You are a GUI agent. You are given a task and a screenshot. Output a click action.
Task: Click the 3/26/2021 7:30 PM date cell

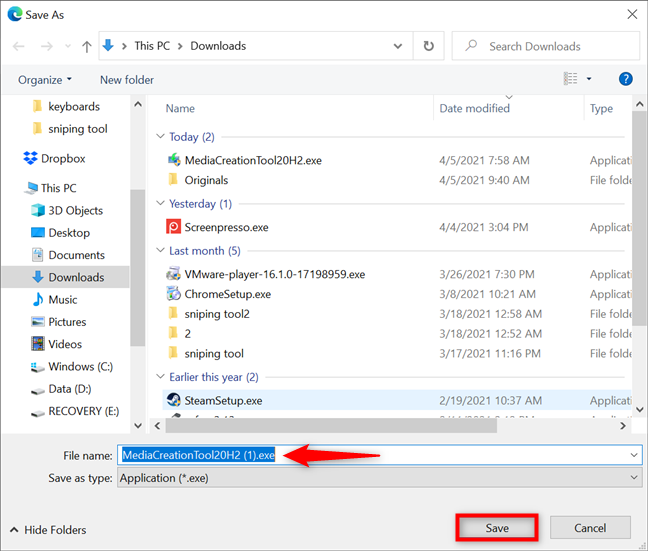point(487,274)
